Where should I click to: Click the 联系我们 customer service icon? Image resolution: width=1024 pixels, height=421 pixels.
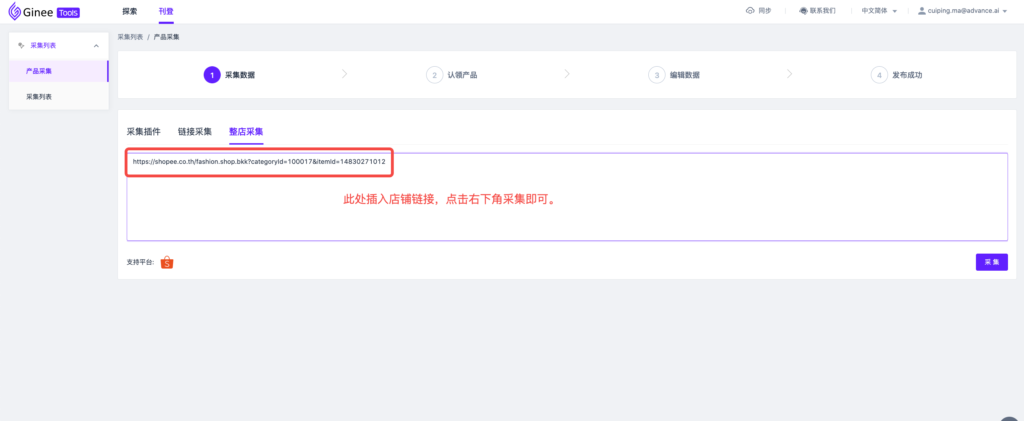click(x=803, y=10)
